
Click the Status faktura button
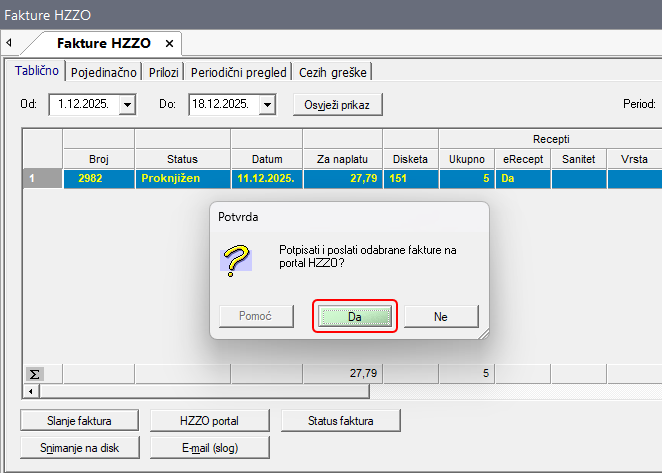[x=341, y=420]
